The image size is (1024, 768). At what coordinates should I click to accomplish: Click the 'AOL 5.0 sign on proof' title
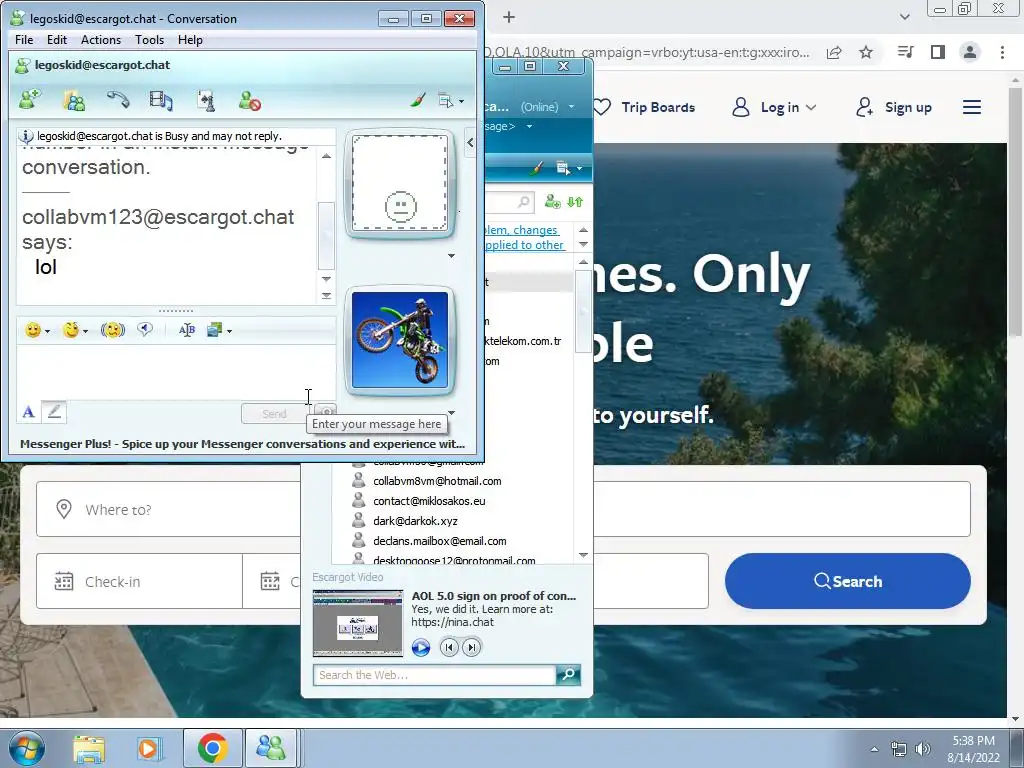[494, 596]
